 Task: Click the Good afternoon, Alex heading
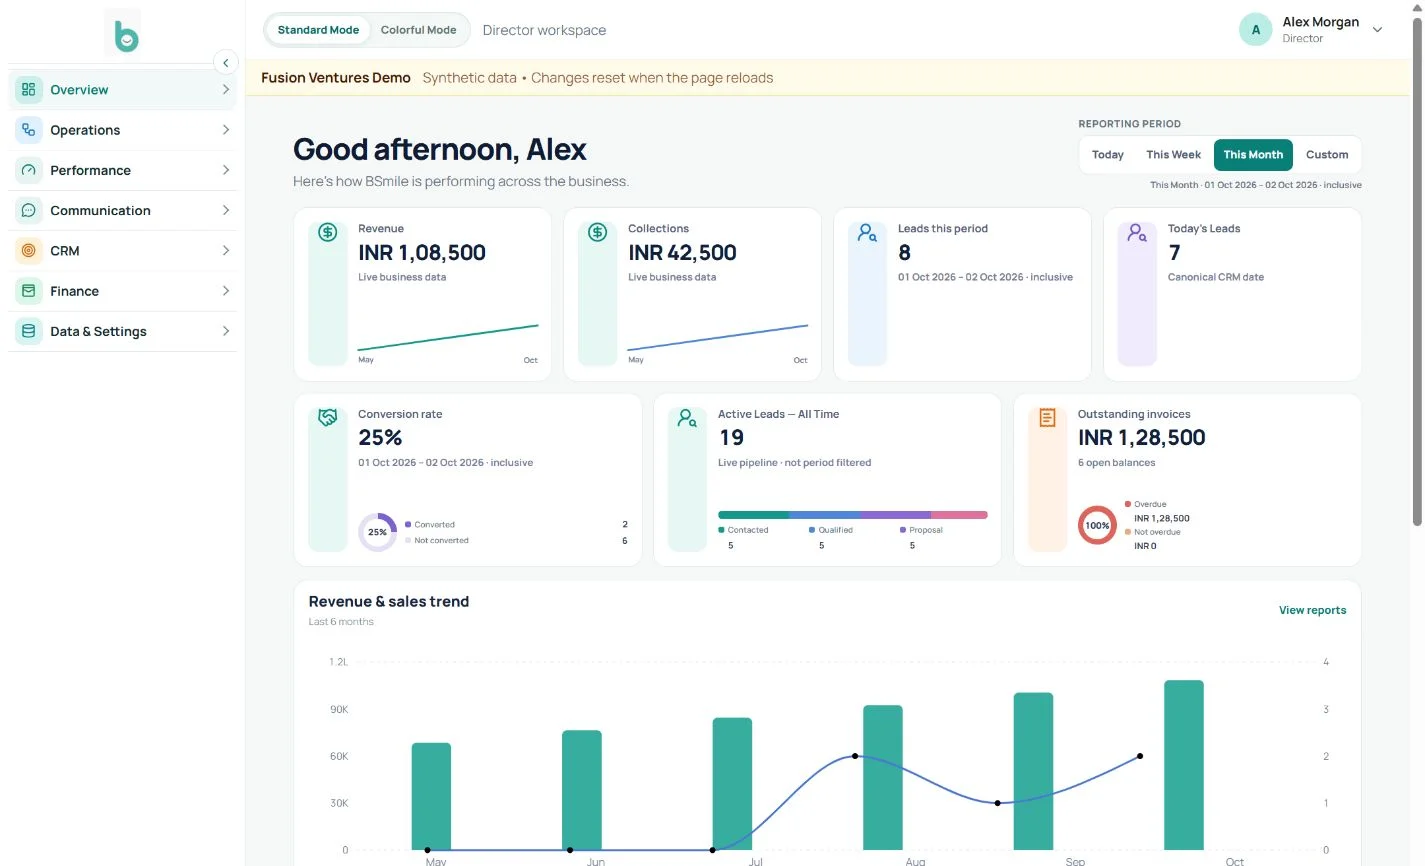point(440,150)
